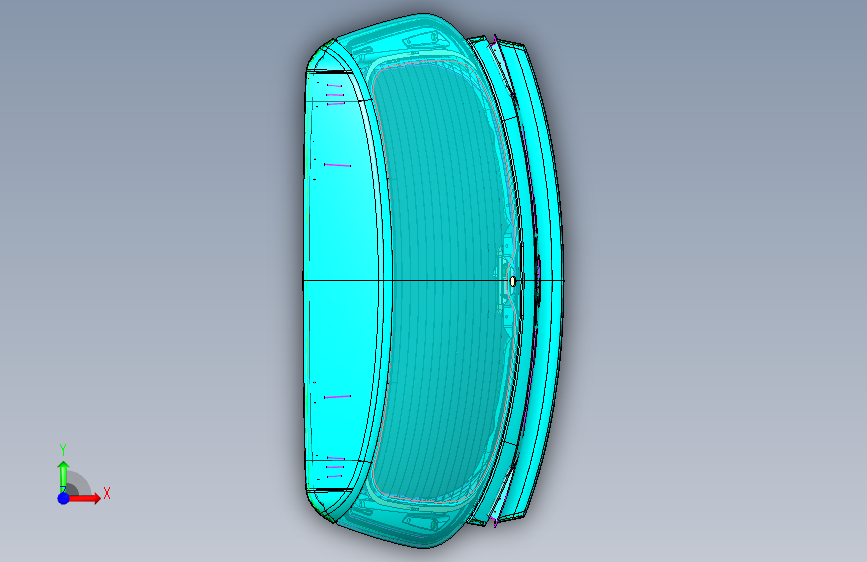Select the small yellow oval hole on model
Screen dimensions: 867x562
point(513,282)
